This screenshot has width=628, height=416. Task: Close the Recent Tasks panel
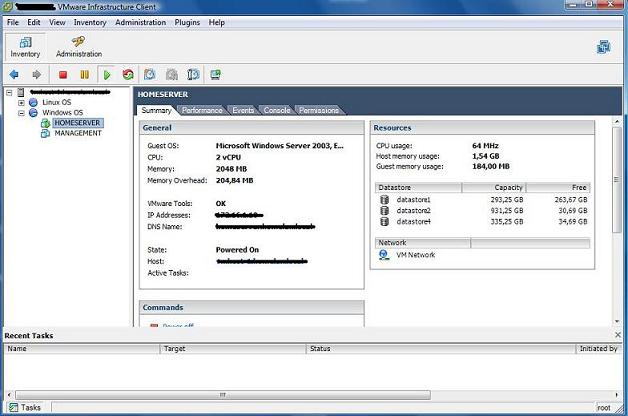618,335
